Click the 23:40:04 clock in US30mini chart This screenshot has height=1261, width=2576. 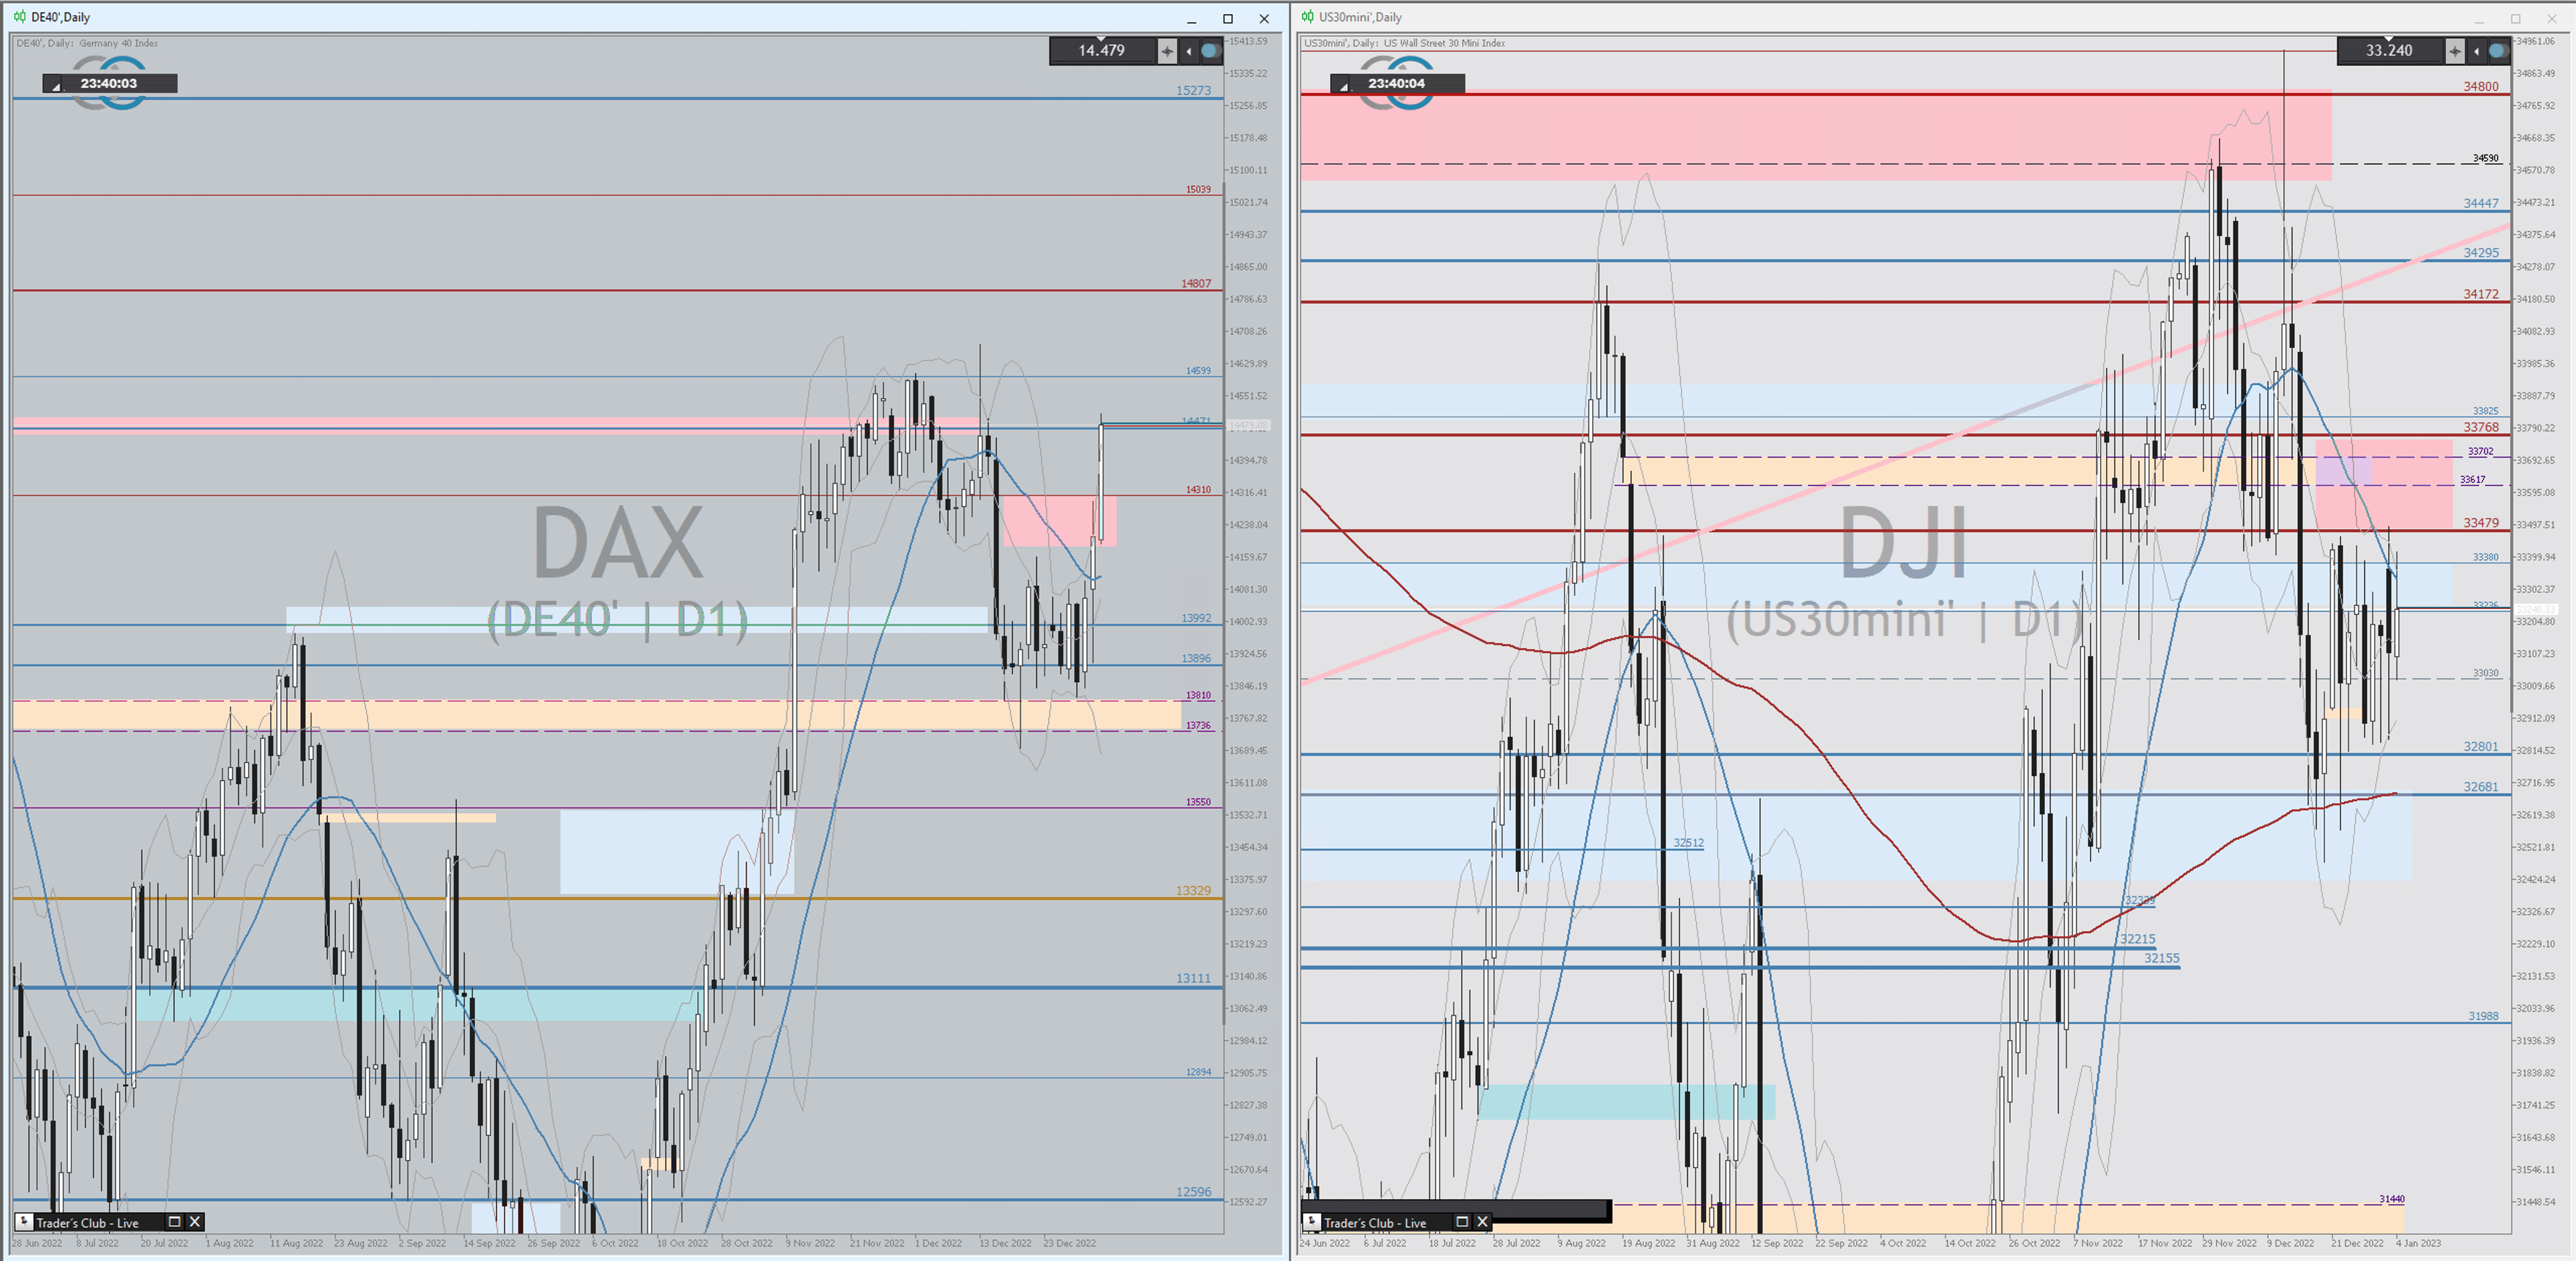tap(1397, 83)
